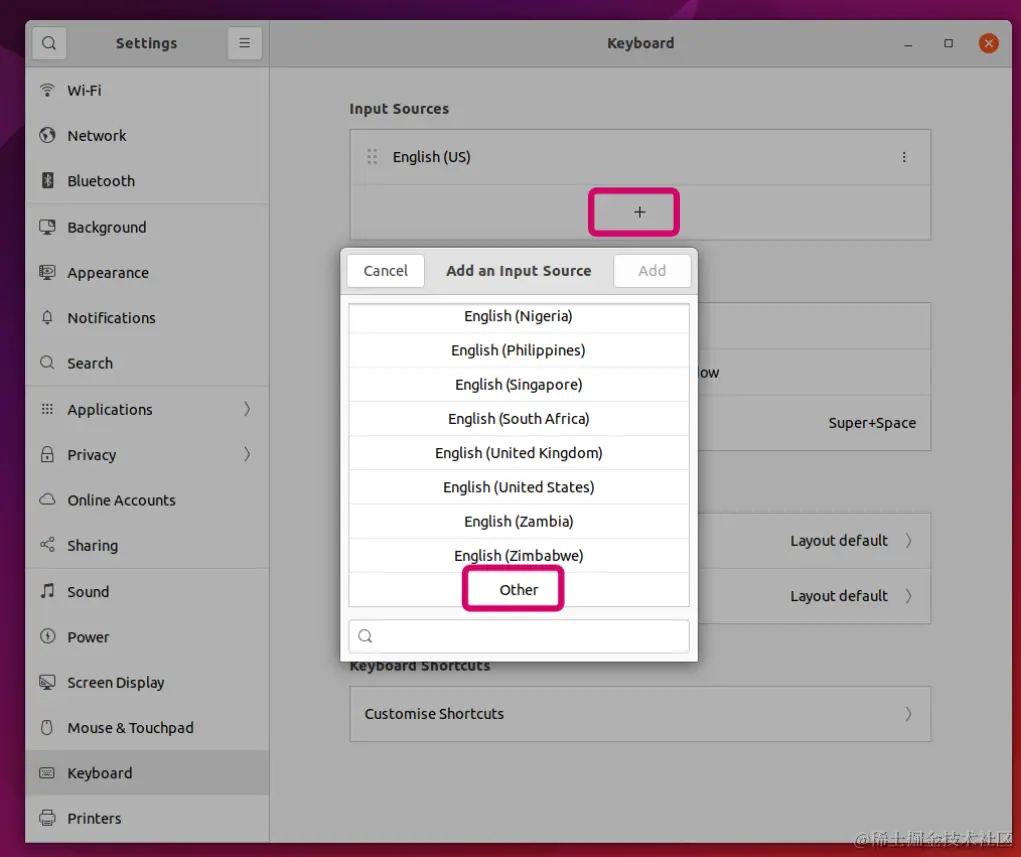Click Other in input source list

pos(519,590)
